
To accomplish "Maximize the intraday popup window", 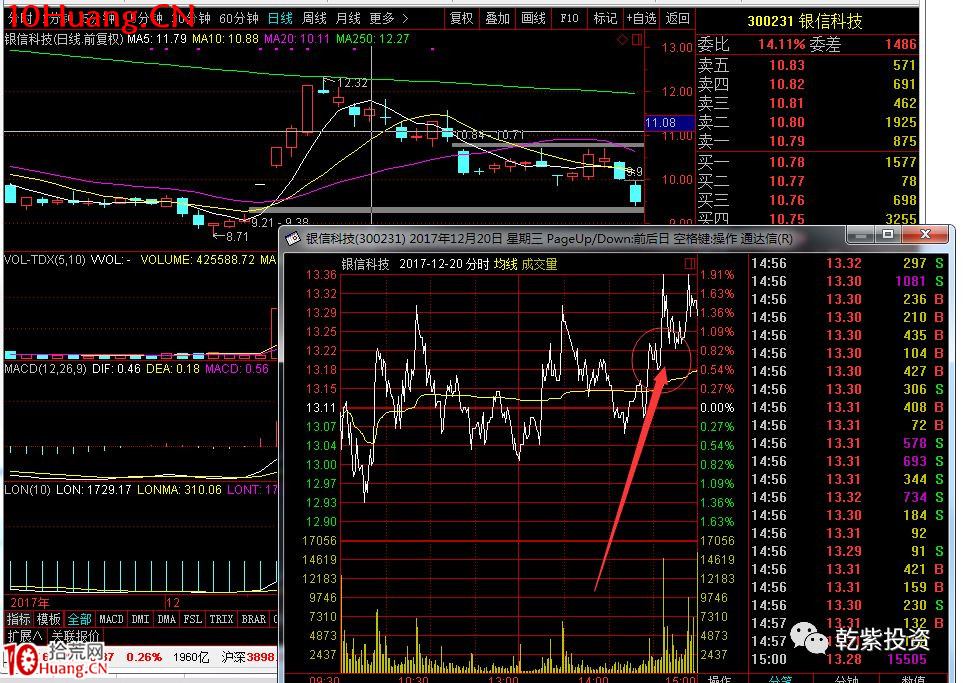I will pyautogui.click(x=887, y=234).
